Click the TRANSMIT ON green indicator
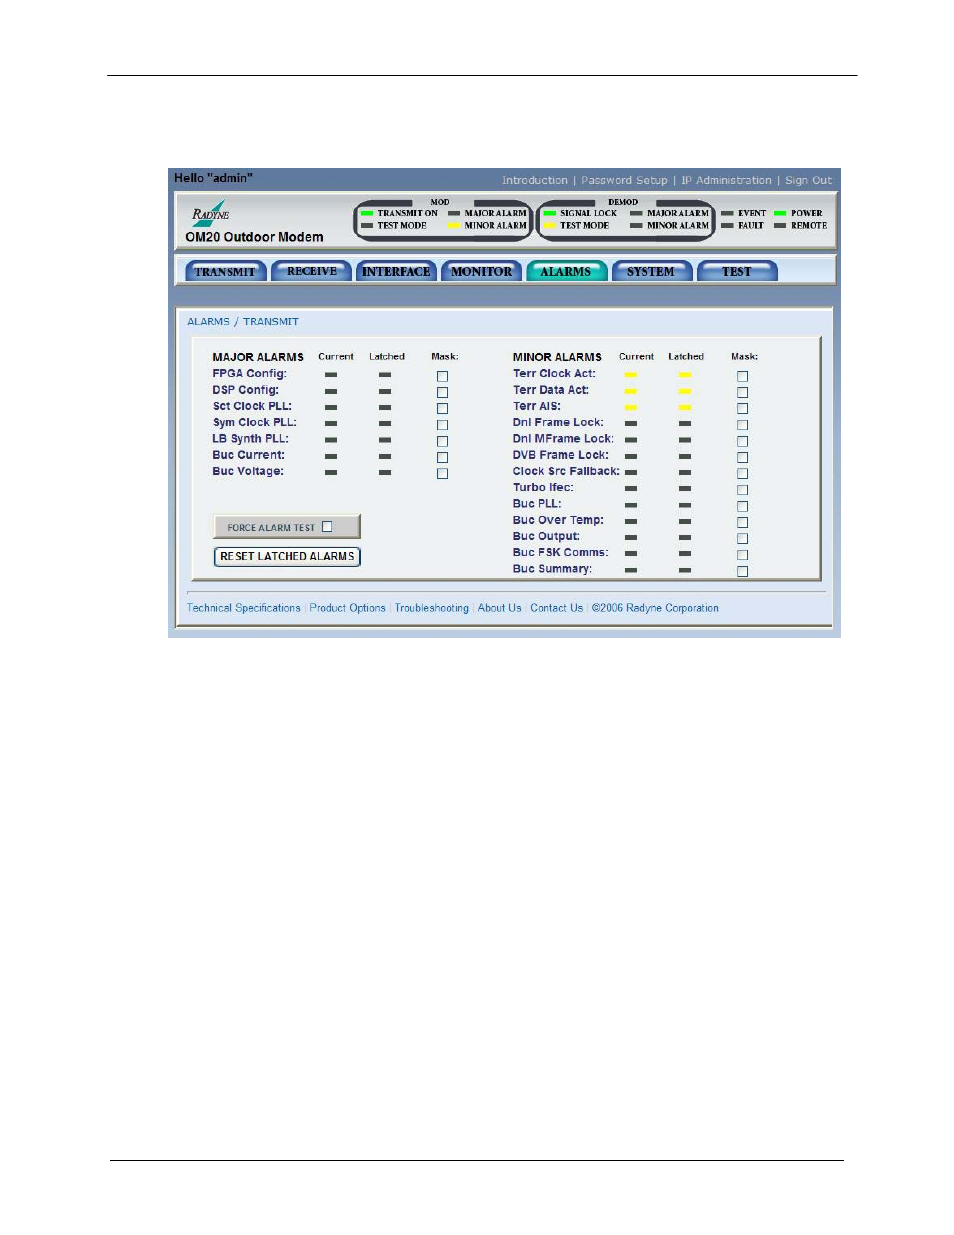 (367, 213)
